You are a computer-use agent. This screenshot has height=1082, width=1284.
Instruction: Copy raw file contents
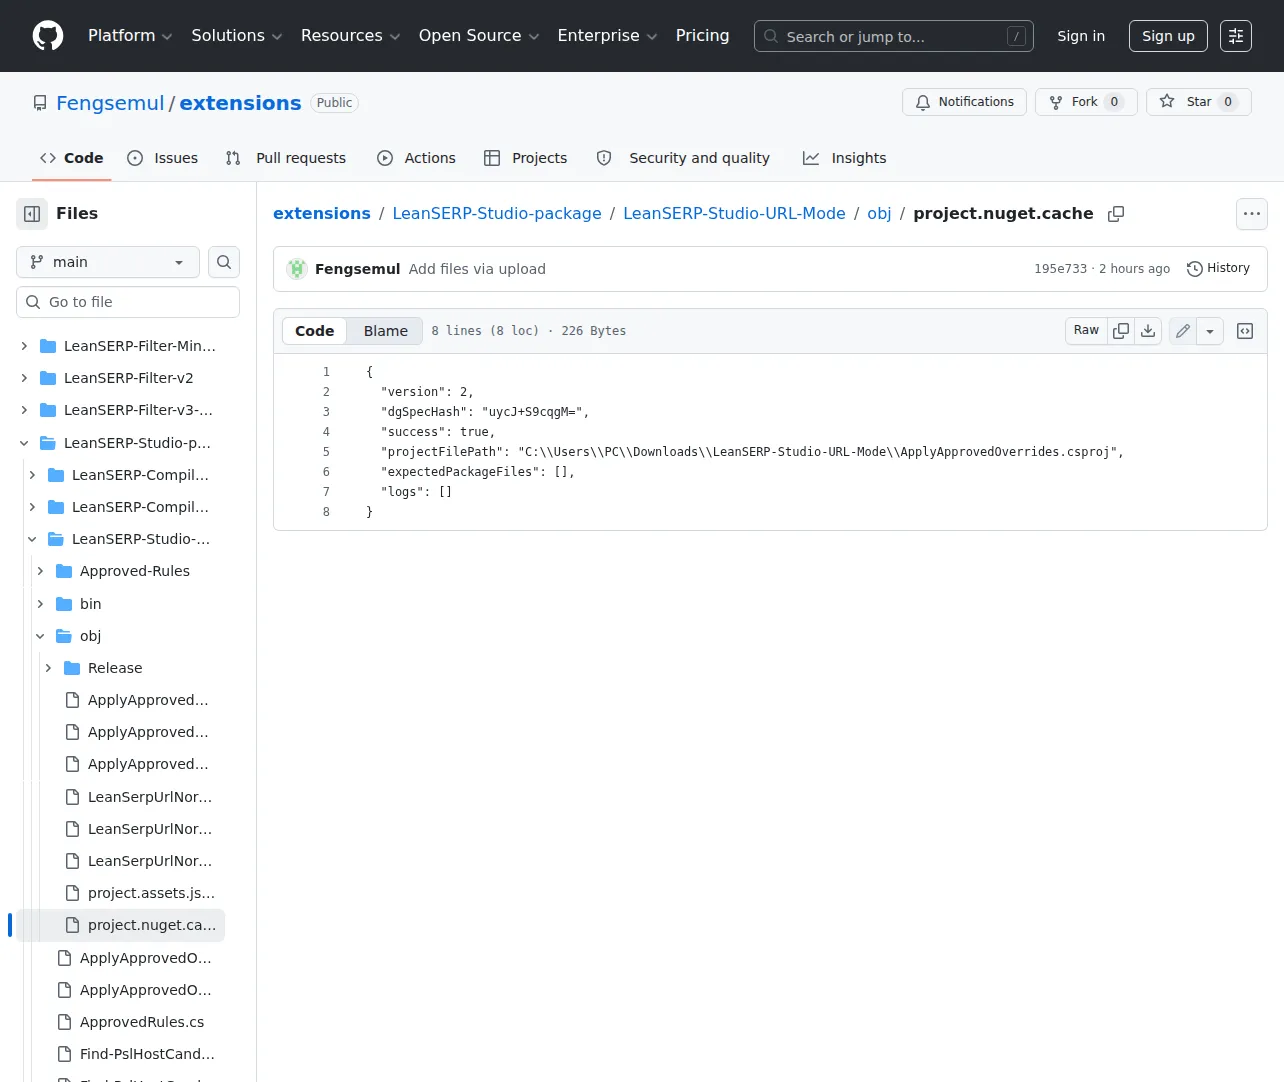click(x=1121, y=331)
